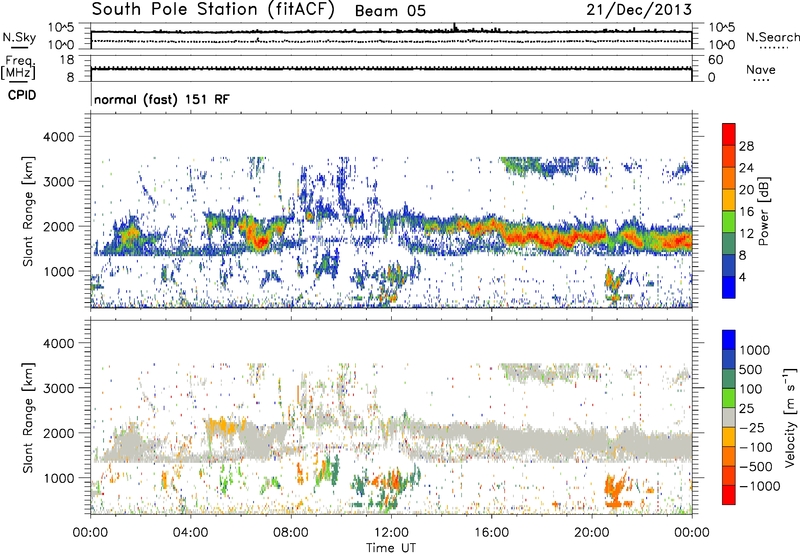Viewport: 800px width, 554px height.
Task: Click the '4' power colorbar tick label
Action: tap(742, 277)
